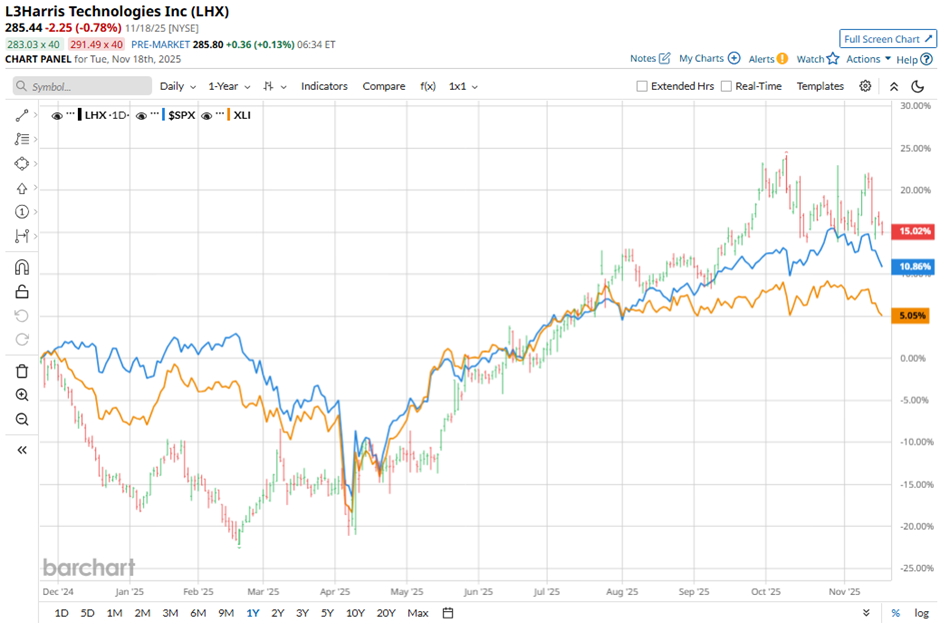Select the Max time range
Screen dimensions: 940x623
pyautogui.click(x=418, y=613)
